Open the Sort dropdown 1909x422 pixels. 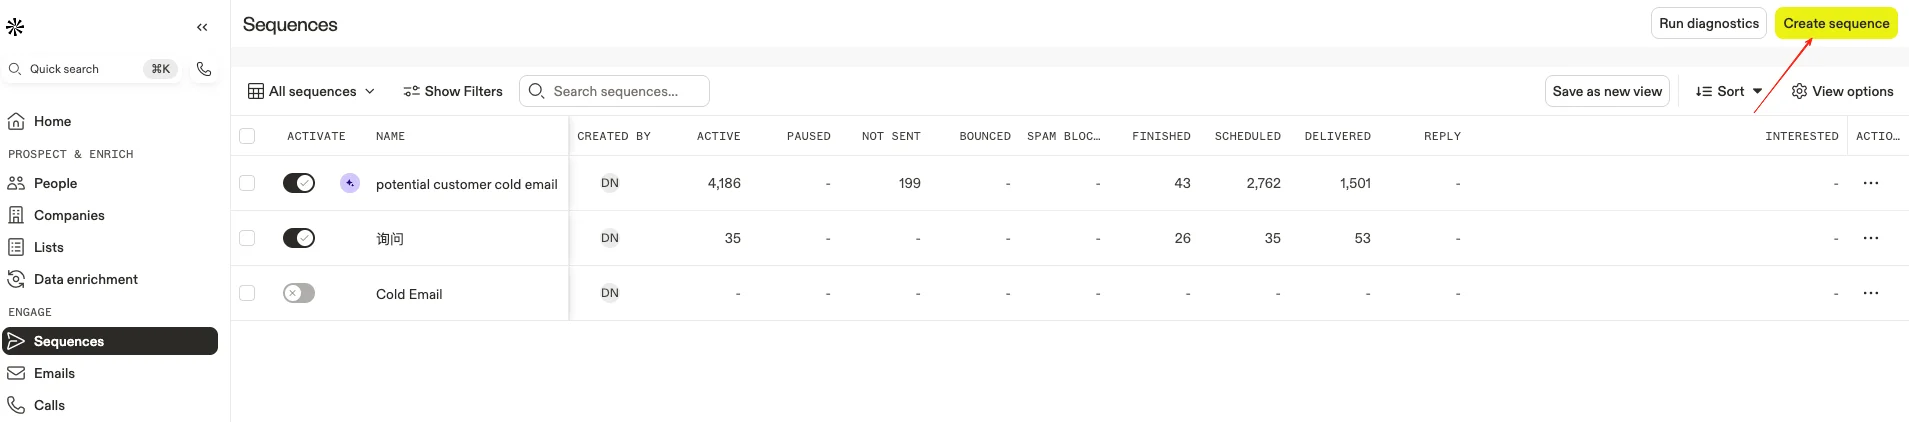(1728, 91)
